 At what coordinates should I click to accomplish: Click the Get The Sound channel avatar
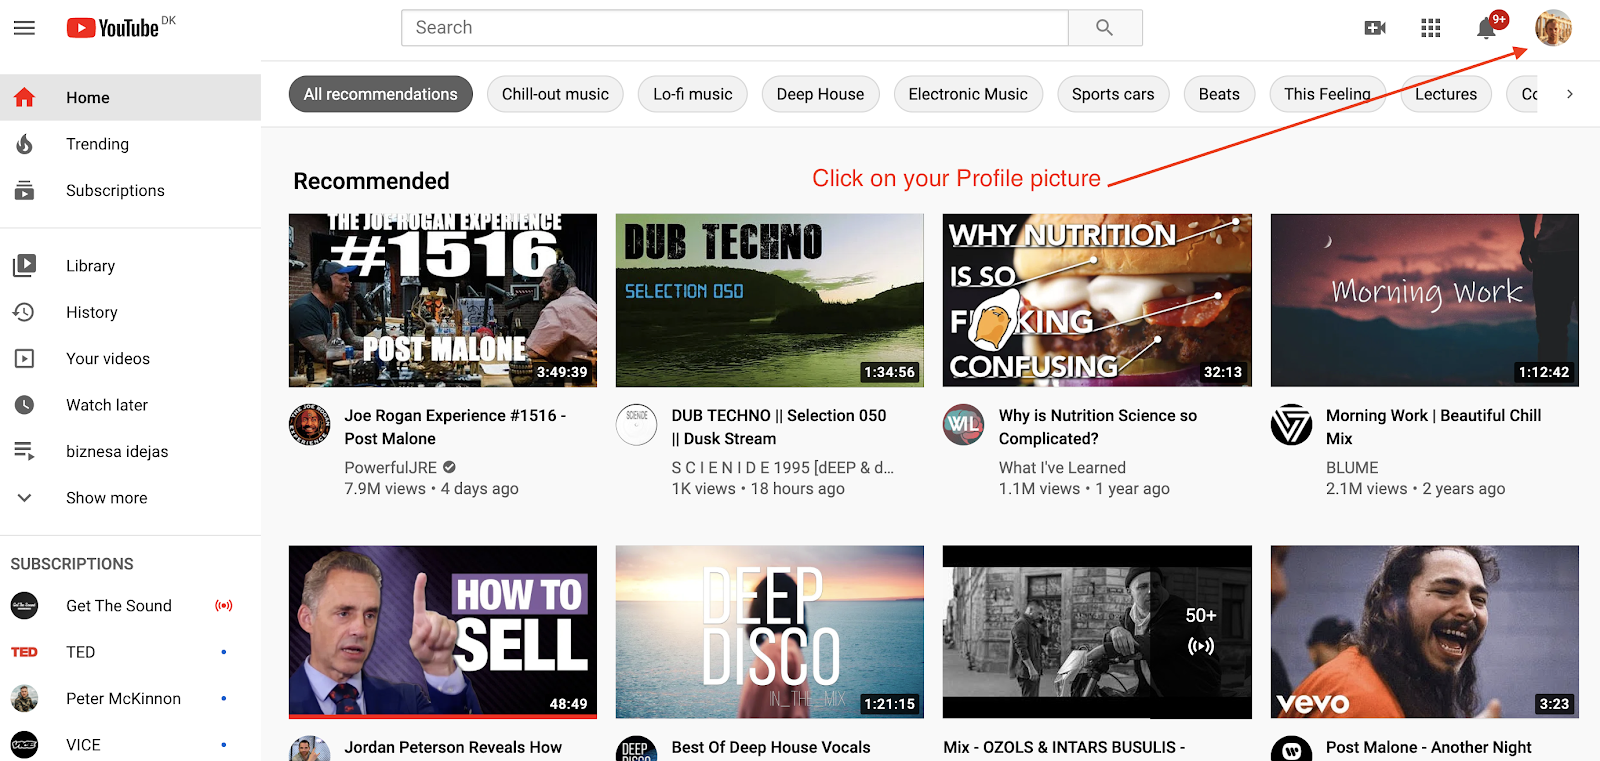click(25, 605)
